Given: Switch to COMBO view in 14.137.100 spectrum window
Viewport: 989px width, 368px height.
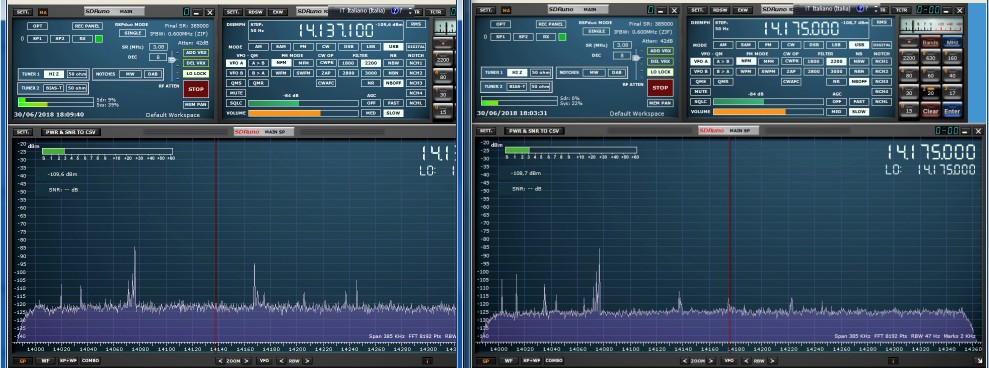Looking at the screenshot, I should pyautogui.click(x=91, y=360).
